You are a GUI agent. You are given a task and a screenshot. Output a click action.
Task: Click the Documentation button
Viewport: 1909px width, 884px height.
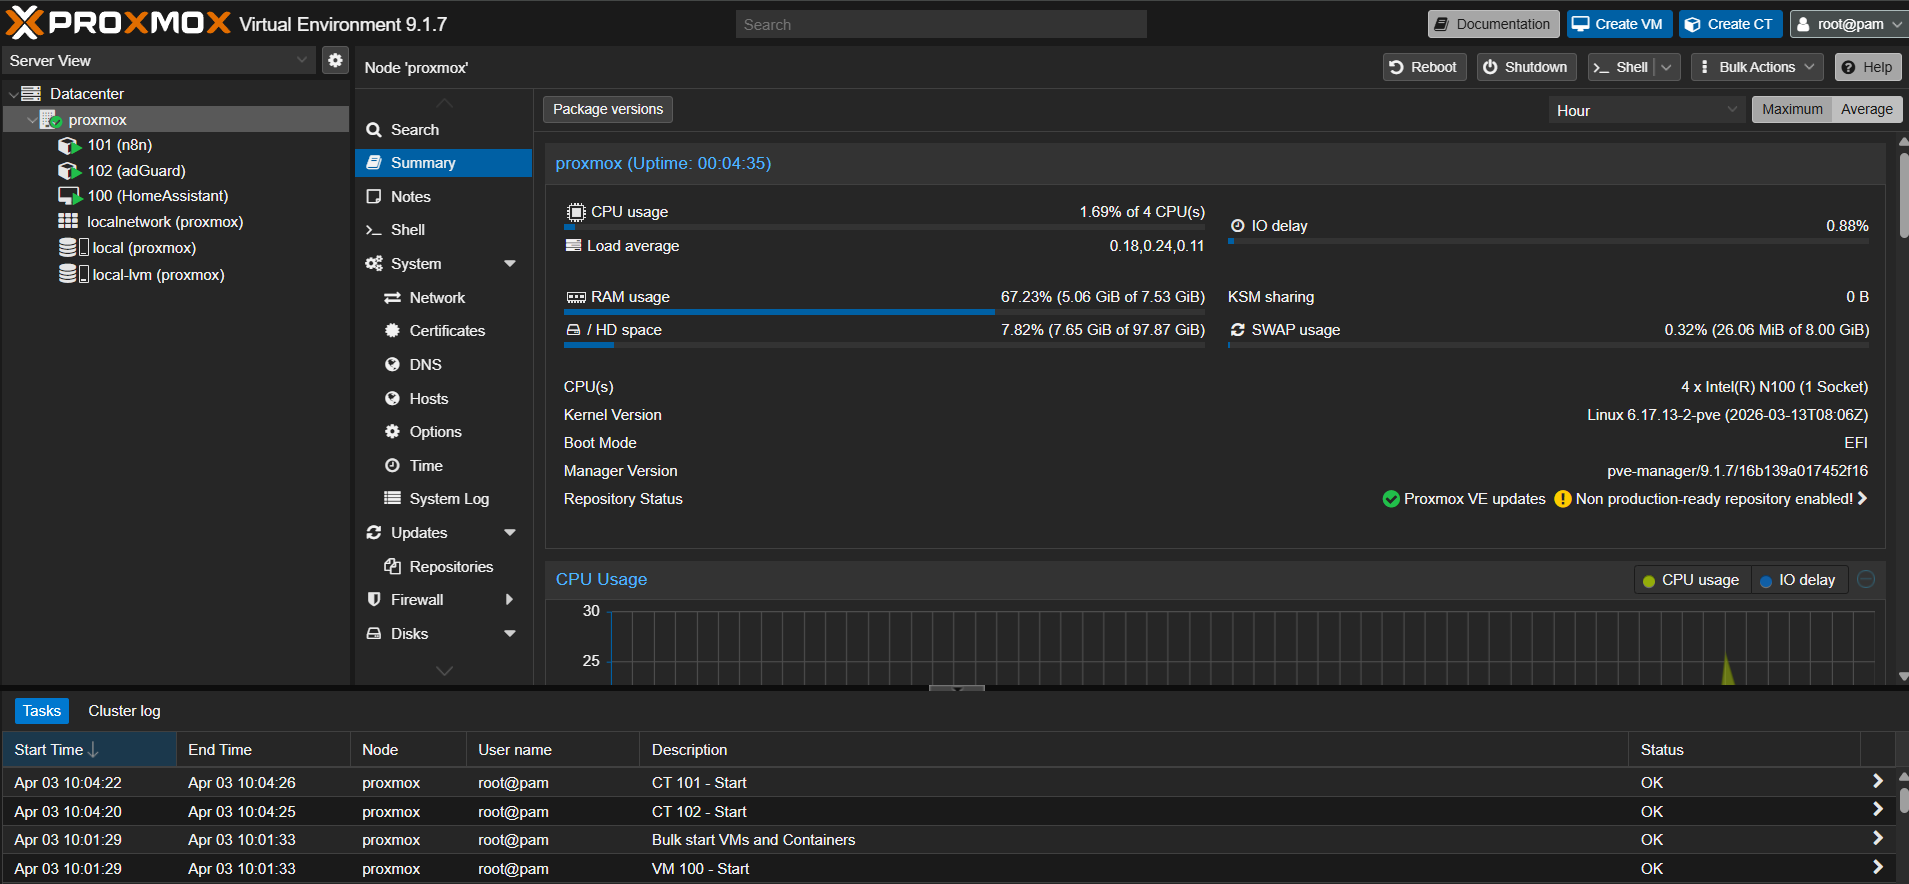point(1493,24)
